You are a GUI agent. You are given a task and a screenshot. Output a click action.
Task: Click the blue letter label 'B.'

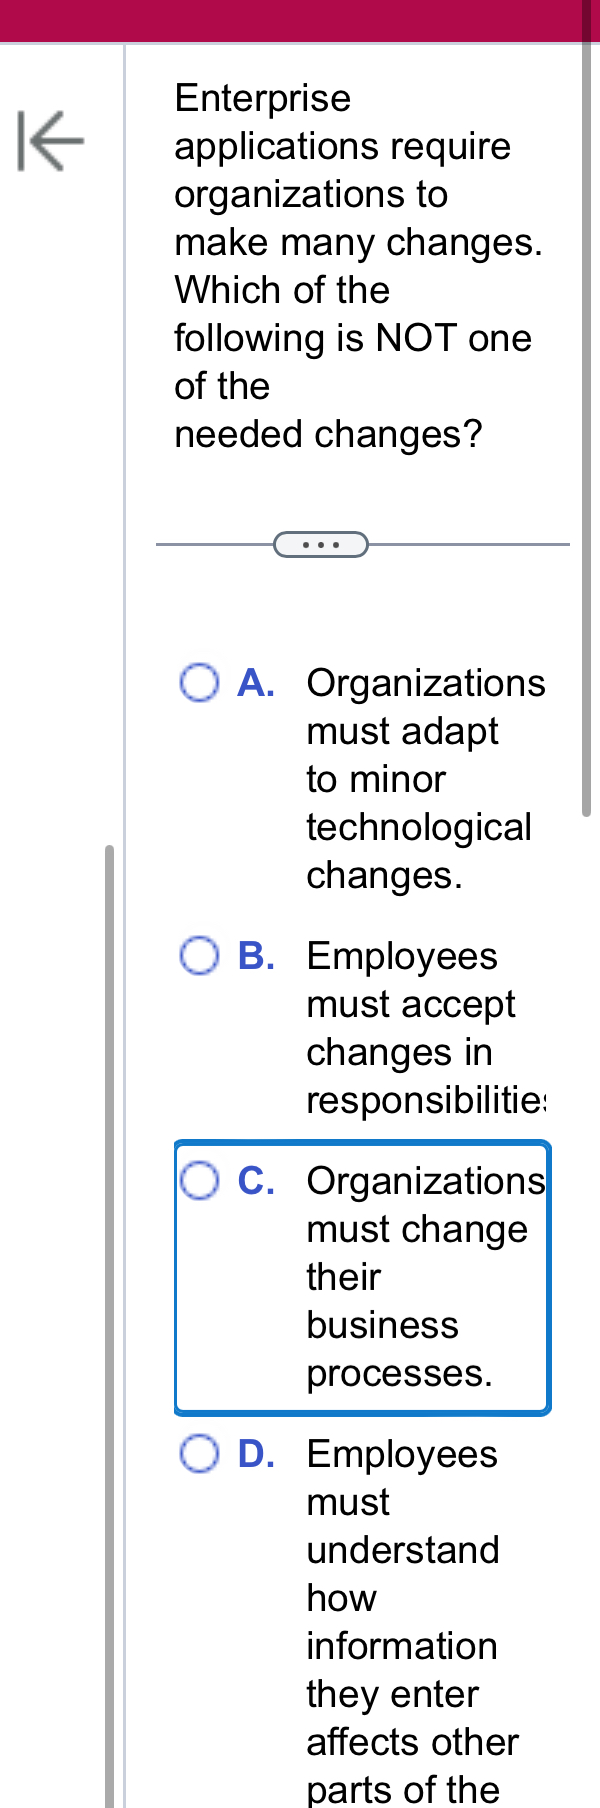[x=255, y=956]
